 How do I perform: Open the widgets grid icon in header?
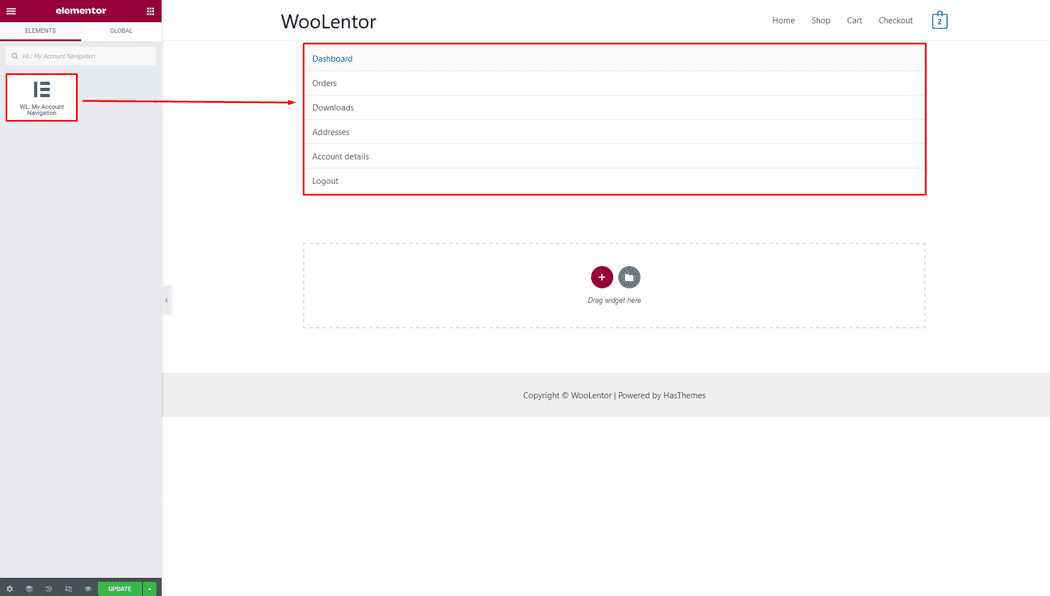click(x=150, y=11)
